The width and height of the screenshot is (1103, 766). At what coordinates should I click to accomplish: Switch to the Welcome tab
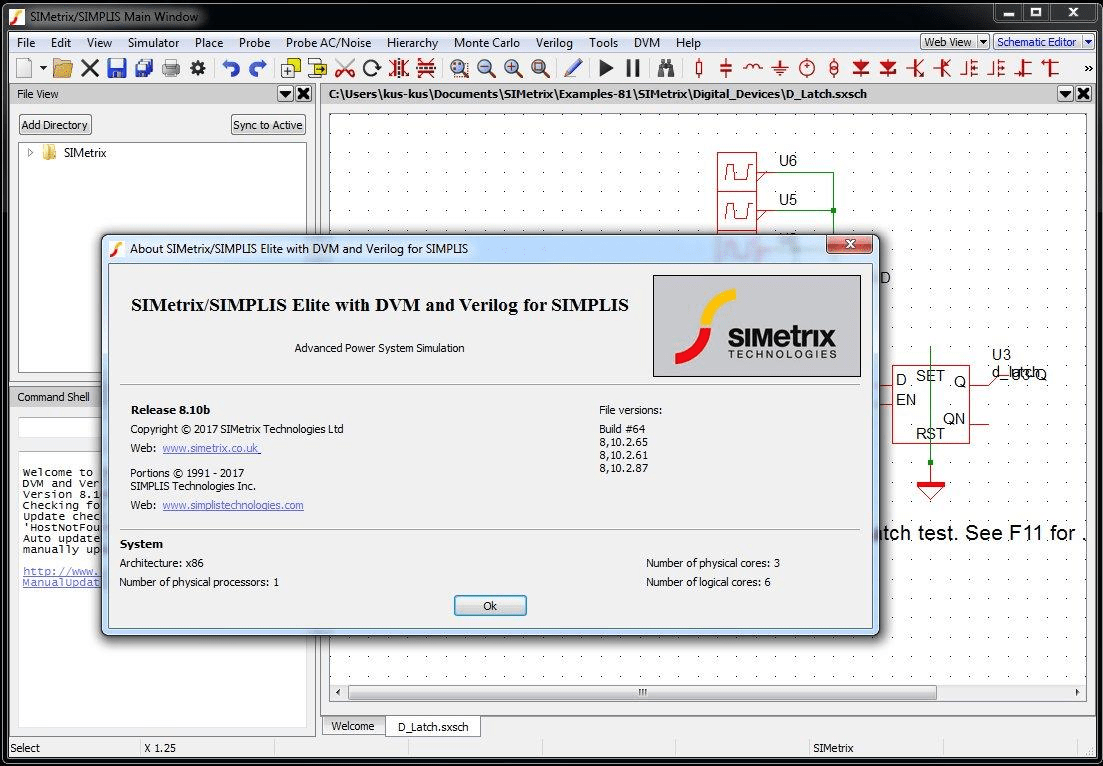click(353, 726)
